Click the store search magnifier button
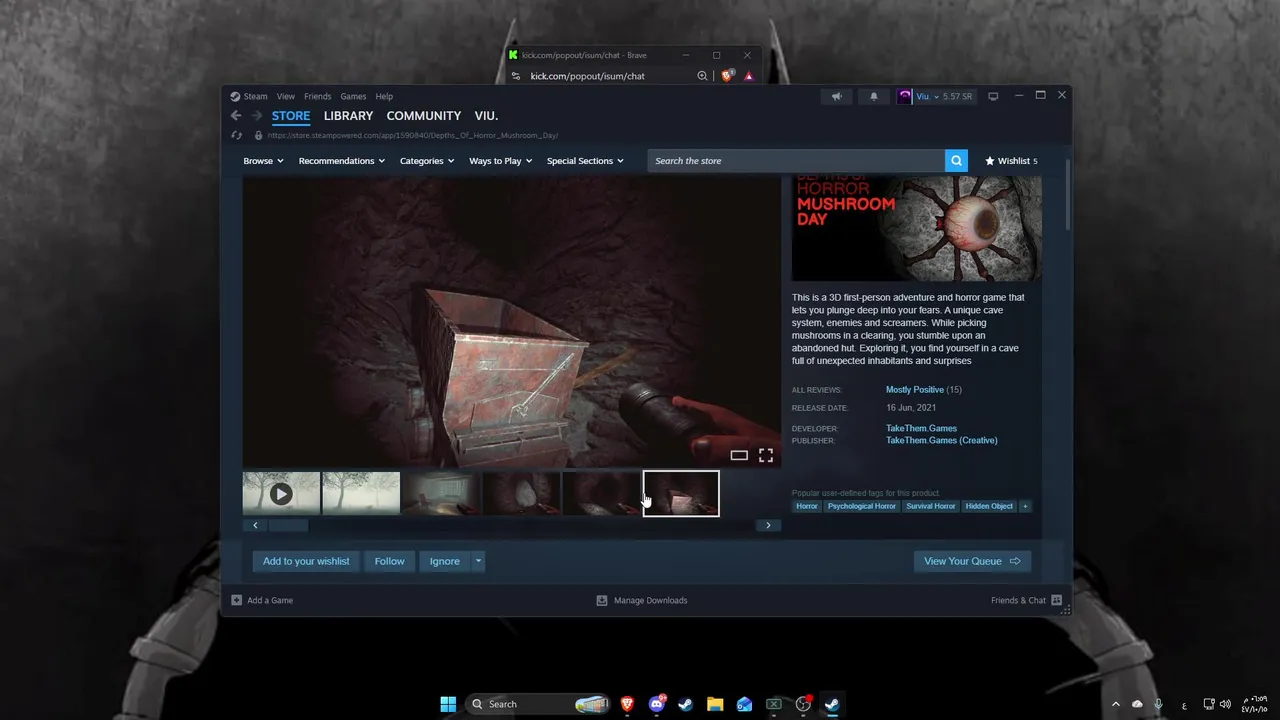1280x720 pixels. (x=956, y=161)
